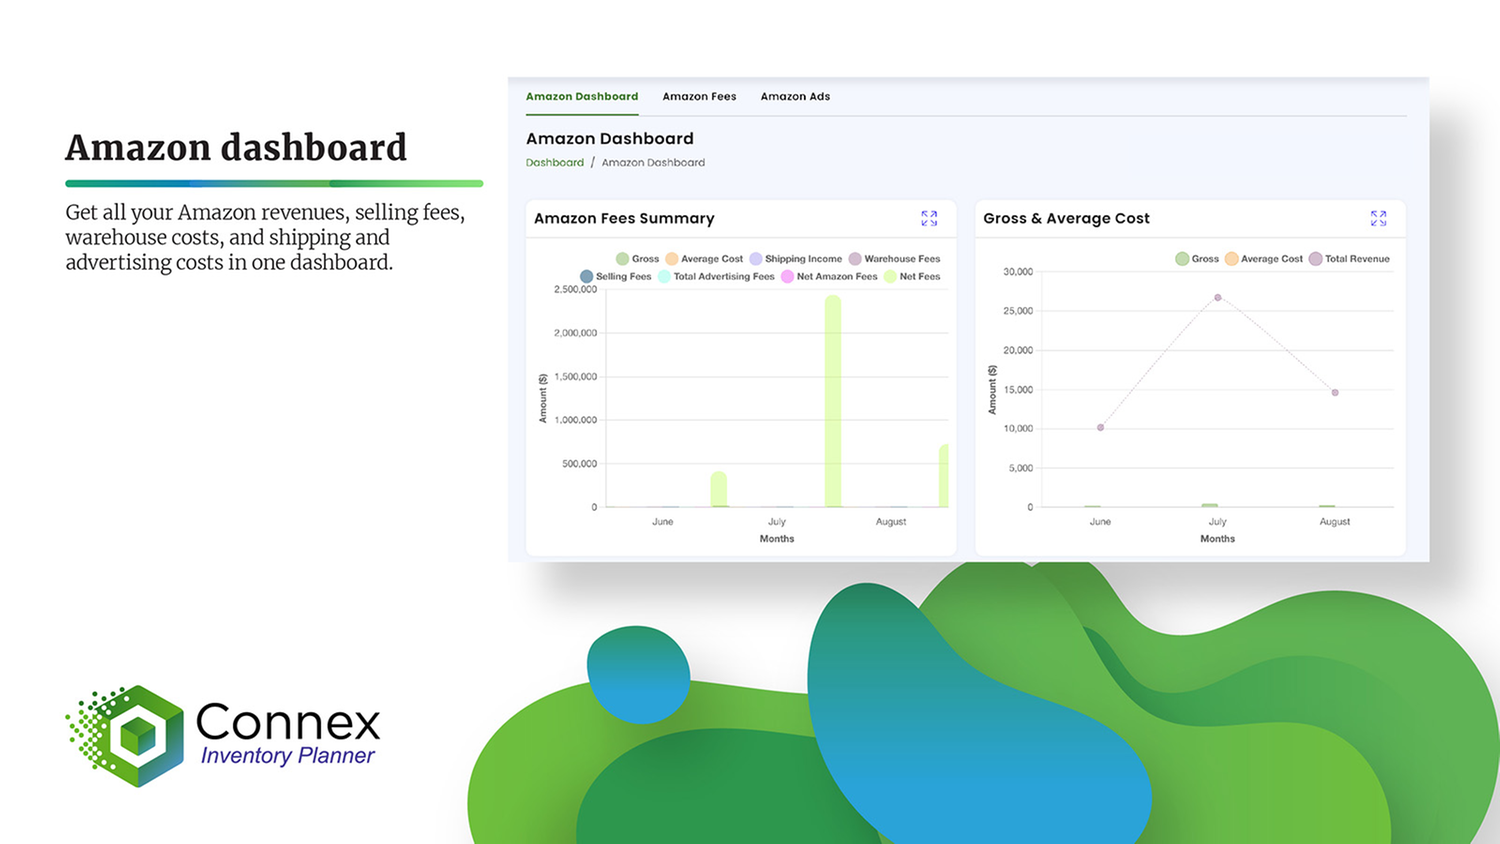This screenshot has height=844, width=1500.
Task: Click the August label in Gross & Average Cost
Action: point(1335,522)
